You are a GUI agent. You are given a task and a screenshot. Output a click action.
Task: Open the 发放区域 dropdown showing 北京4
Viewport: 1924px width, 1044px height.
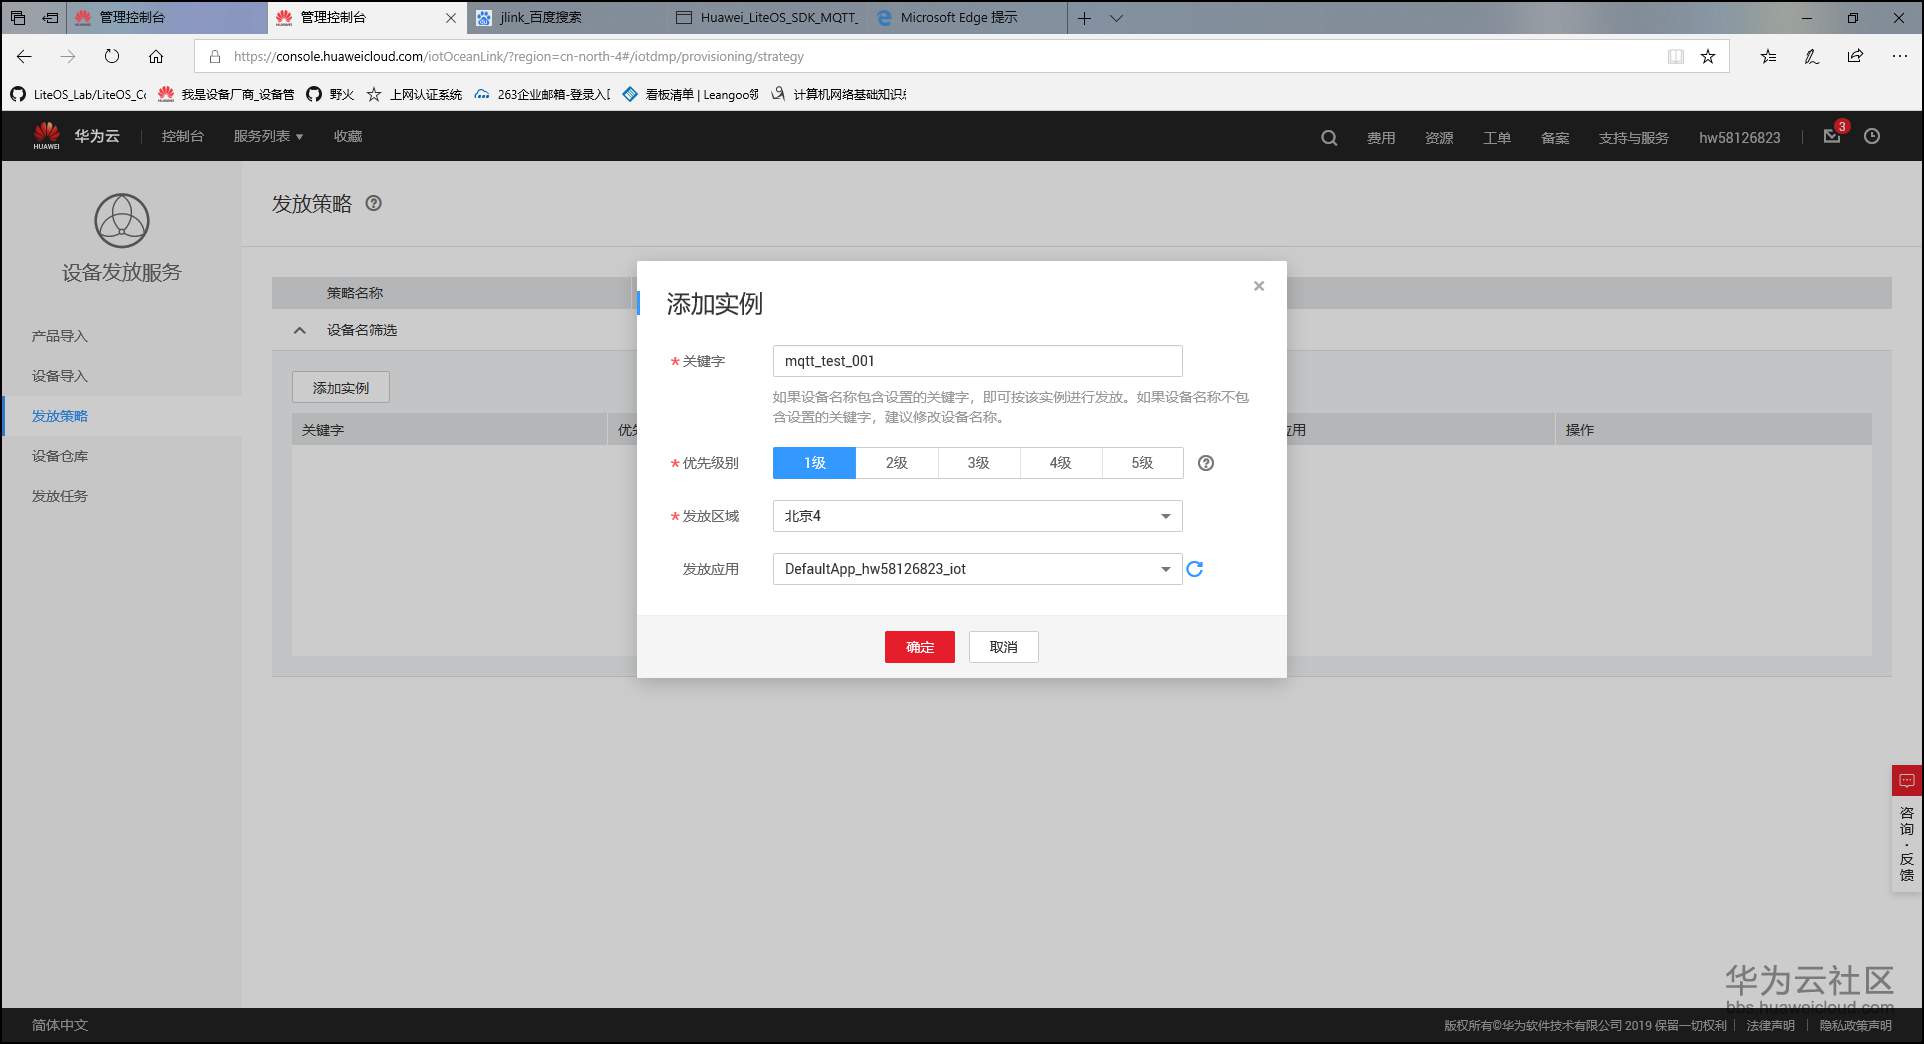coord(978,516)
